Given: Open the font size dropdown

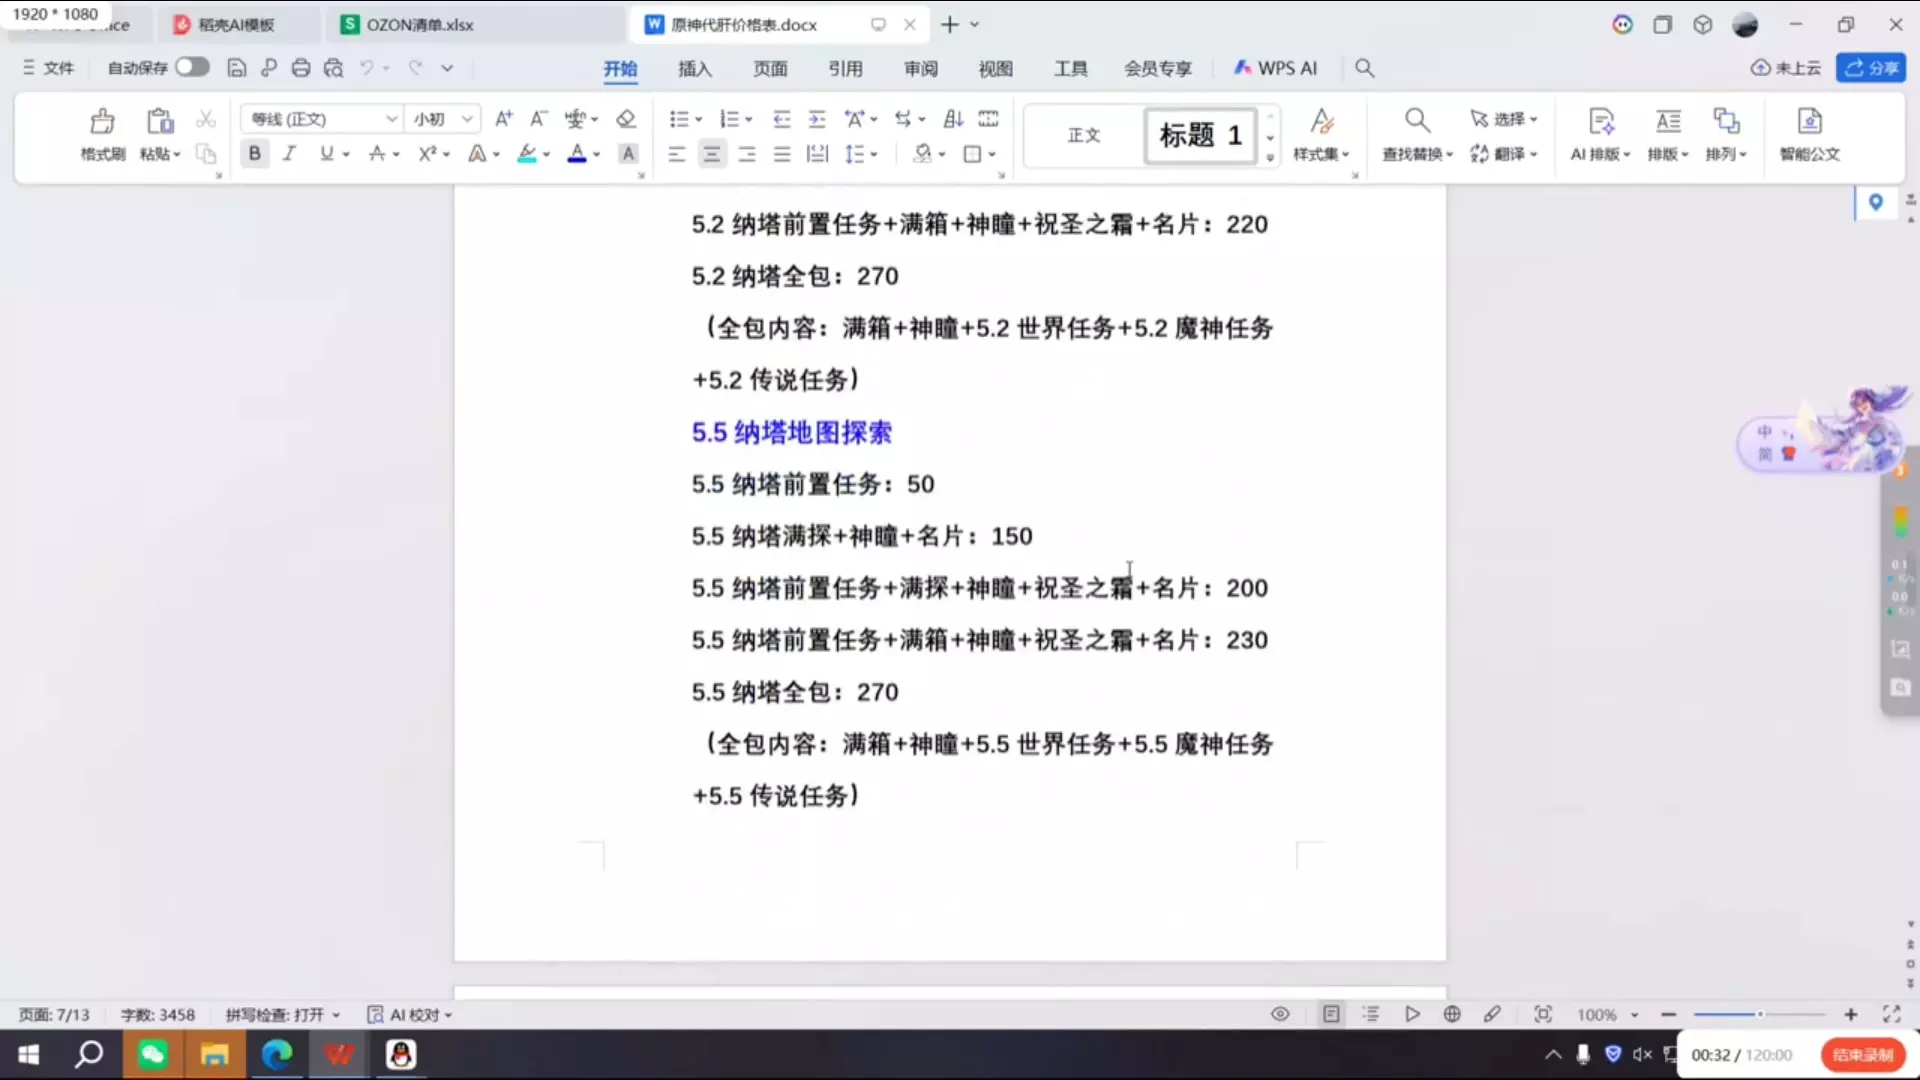Looking at the screenshot, I should pyautogui.click(x=467, y=119).
